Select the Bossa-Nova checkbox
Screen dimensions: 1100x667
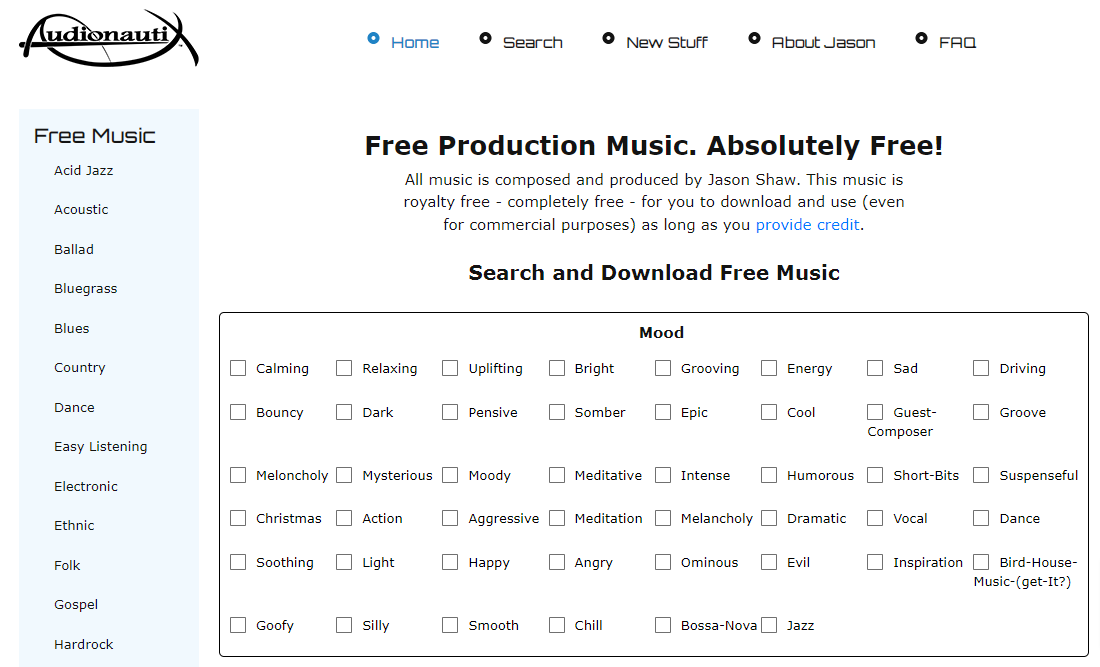(x=663, y=625)
